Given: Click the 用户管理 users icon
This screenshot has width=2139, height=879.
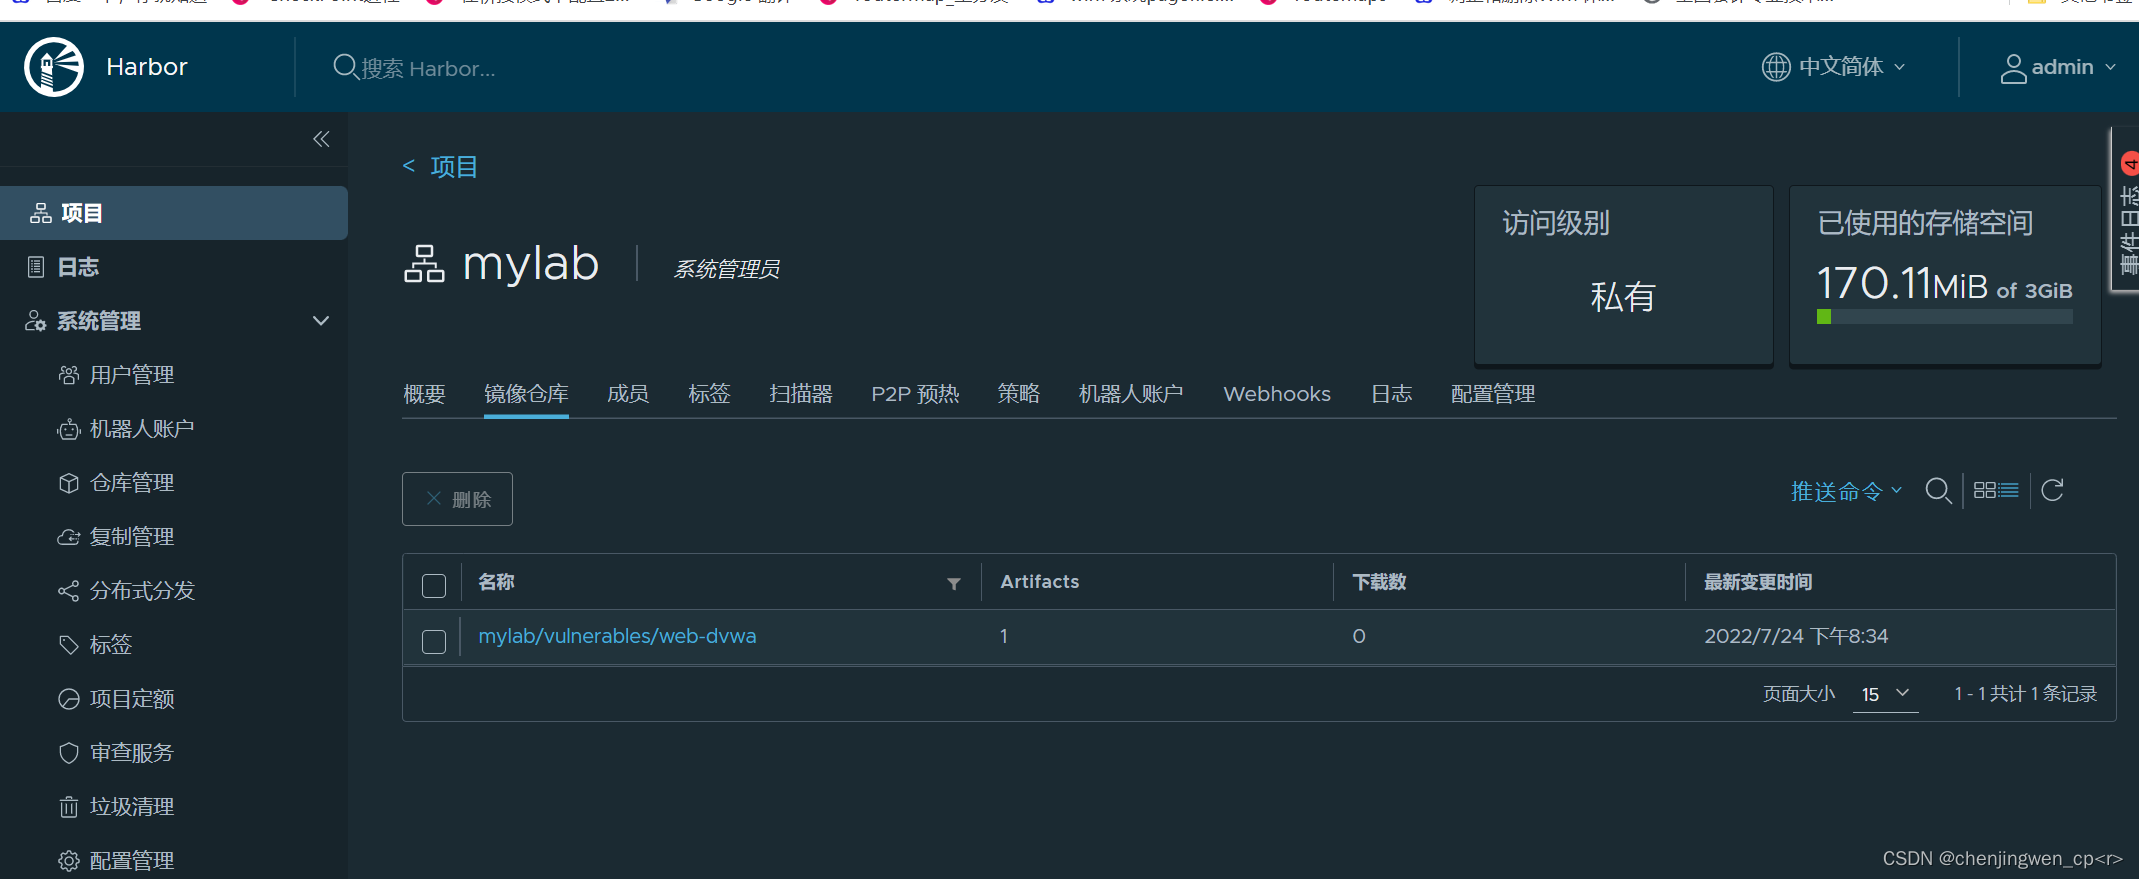Looking at the screenshot, I should (68, 375).
